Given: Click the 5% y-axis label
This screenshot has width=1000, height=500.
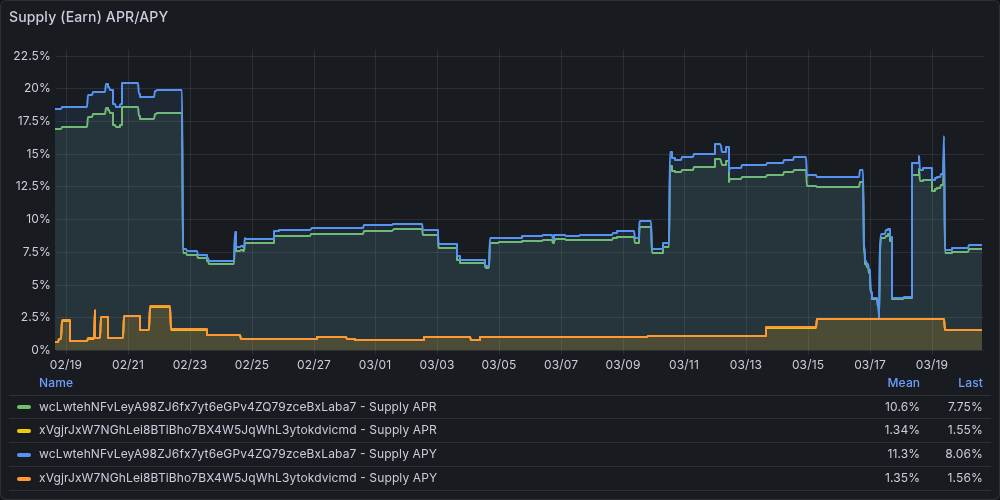Looking at the screenshot, I should [41, 284].
